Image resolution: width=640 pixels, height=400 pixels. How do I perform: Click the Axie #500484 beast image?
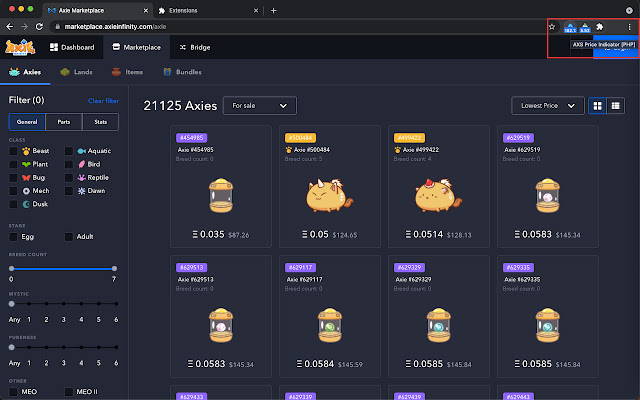[329, 195]
